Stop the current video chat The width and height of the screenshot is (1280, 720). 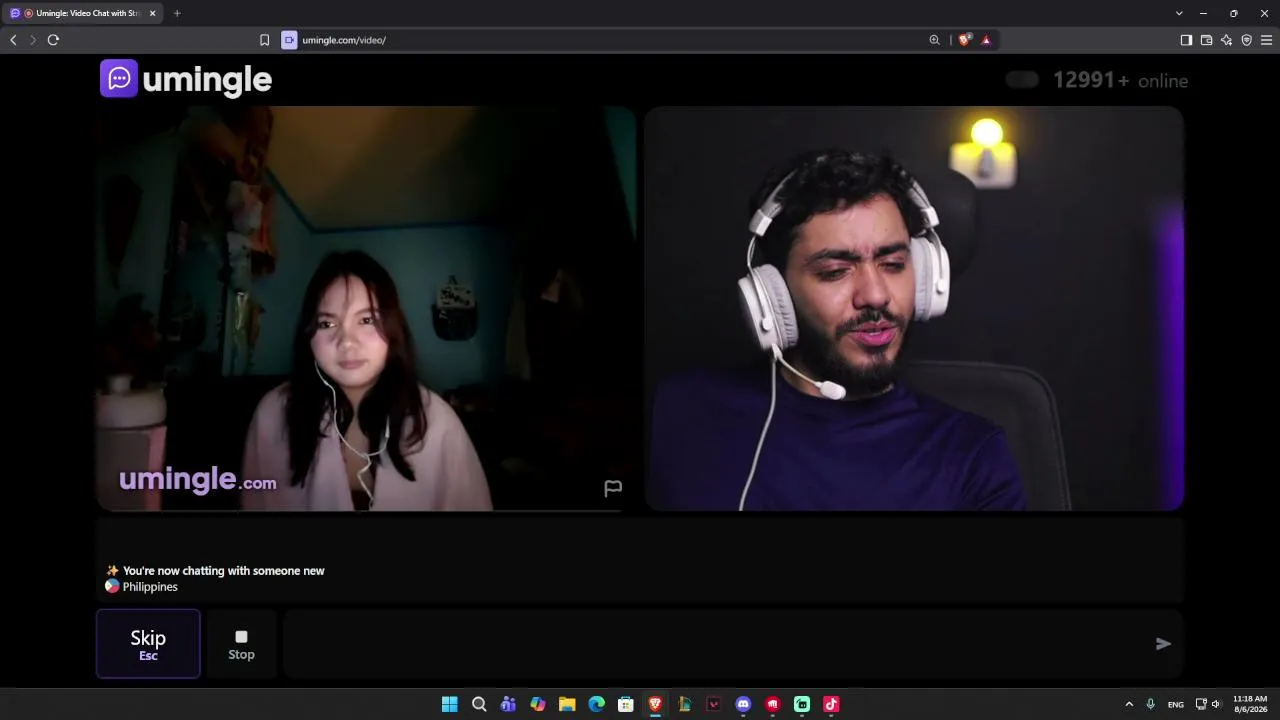[241, 644]
